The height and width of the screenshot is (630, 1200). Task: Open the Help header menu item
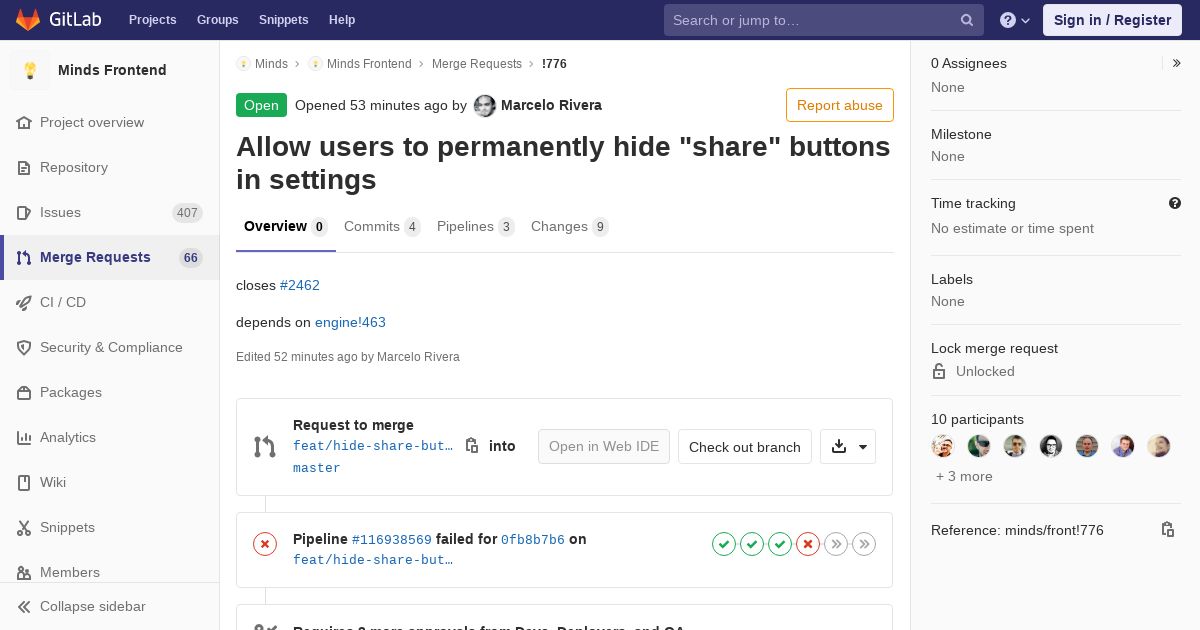342,20
